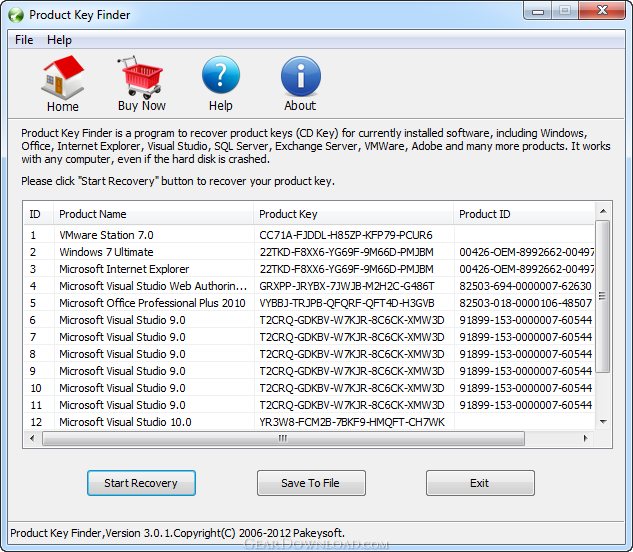Click the horizontal scrollbar thumb
Image resolution: width=633 pixels, height=552 pixels.
283,438
